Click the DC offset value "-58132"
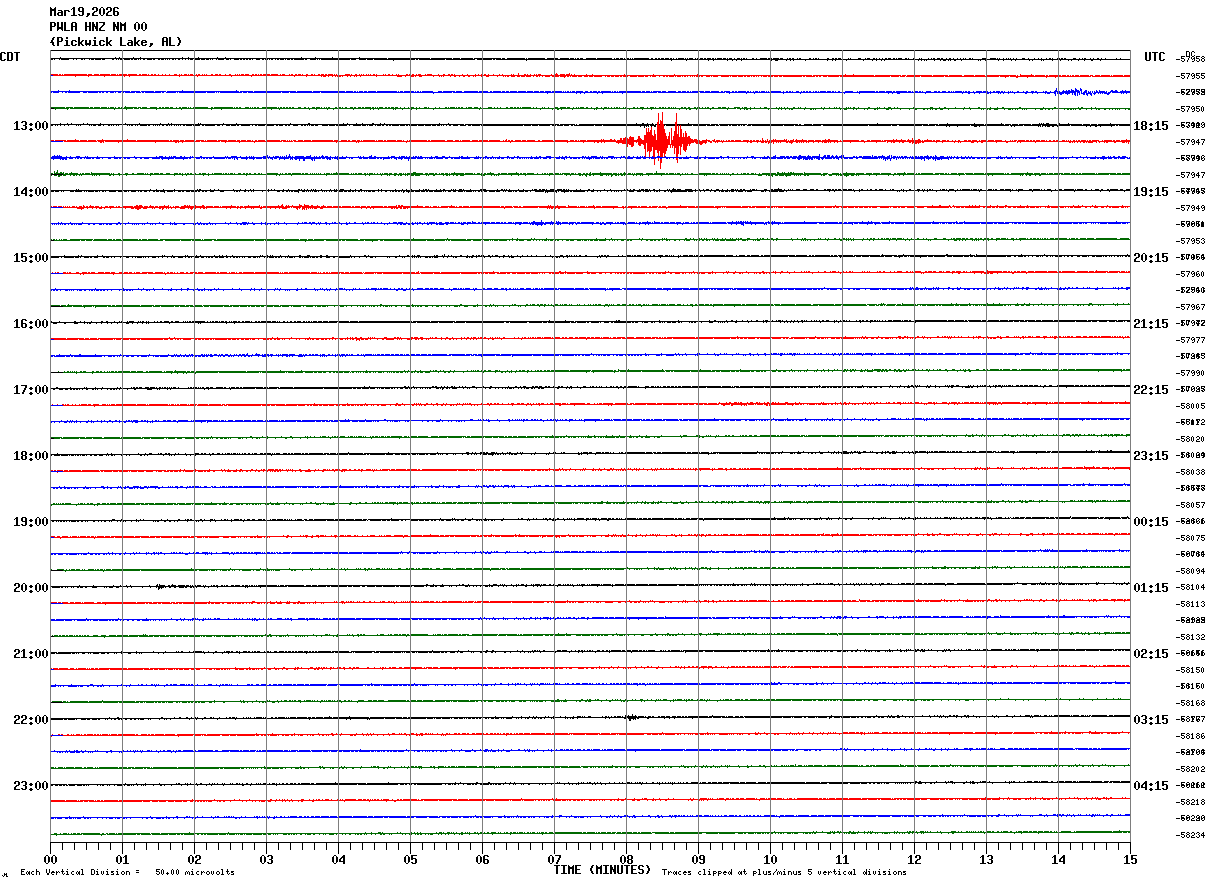Screen dimensions: 1210x886 point(1191,637)
